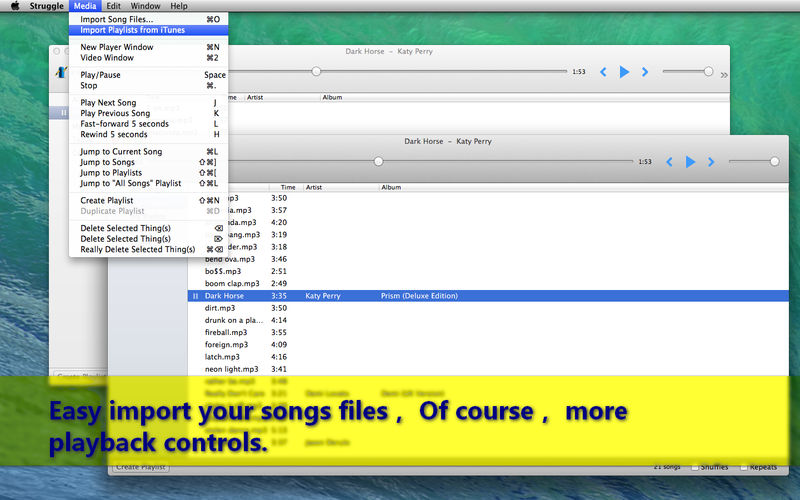Choose Create Playlist menu item
The image size is (800, 500).
(148, 201)
